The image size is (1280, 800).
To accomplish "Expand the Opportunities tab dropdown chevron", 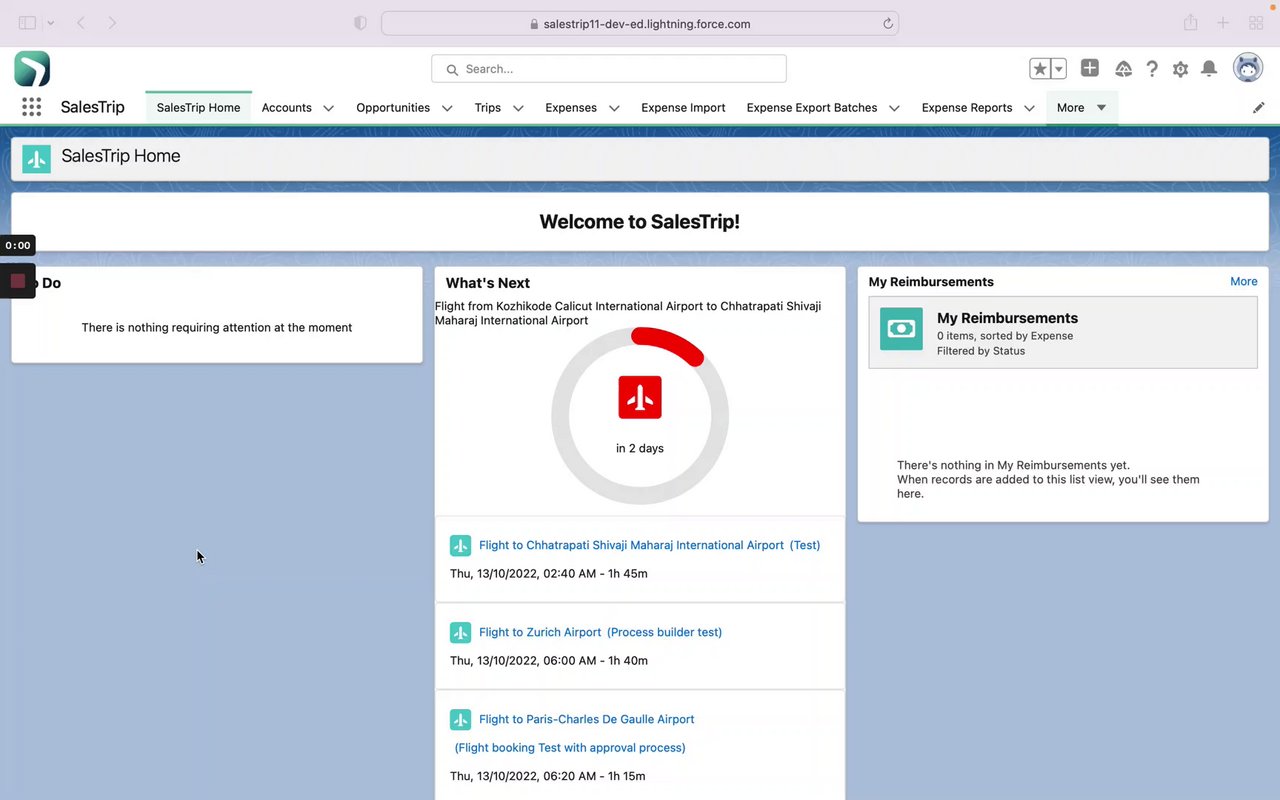I will [447, 108].
